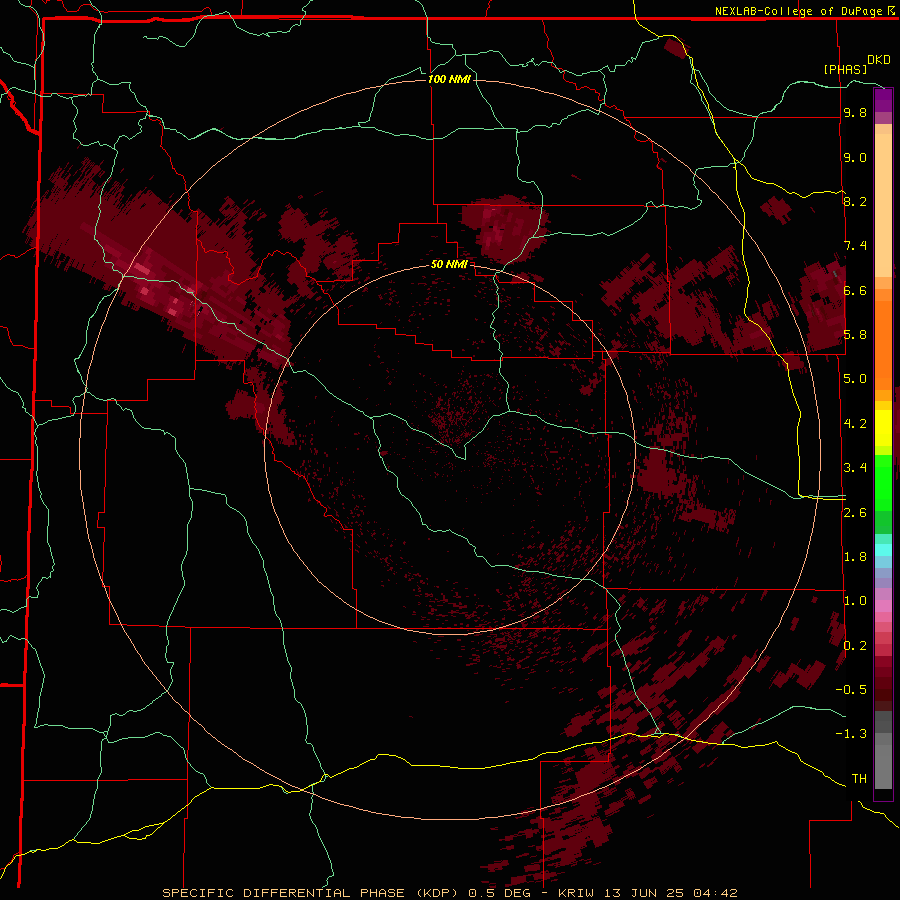Pick the cyan band of the color bar

(883, 550)
